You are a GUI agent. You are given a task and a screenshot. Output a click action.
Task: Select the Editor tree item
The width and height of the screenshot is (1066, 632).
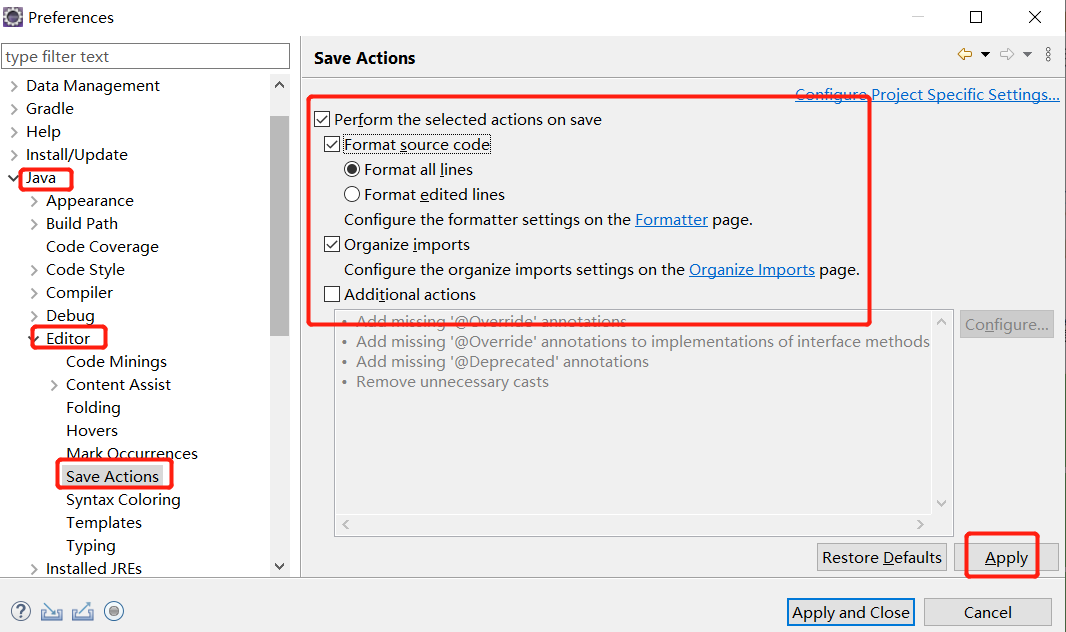click(68, 338)
